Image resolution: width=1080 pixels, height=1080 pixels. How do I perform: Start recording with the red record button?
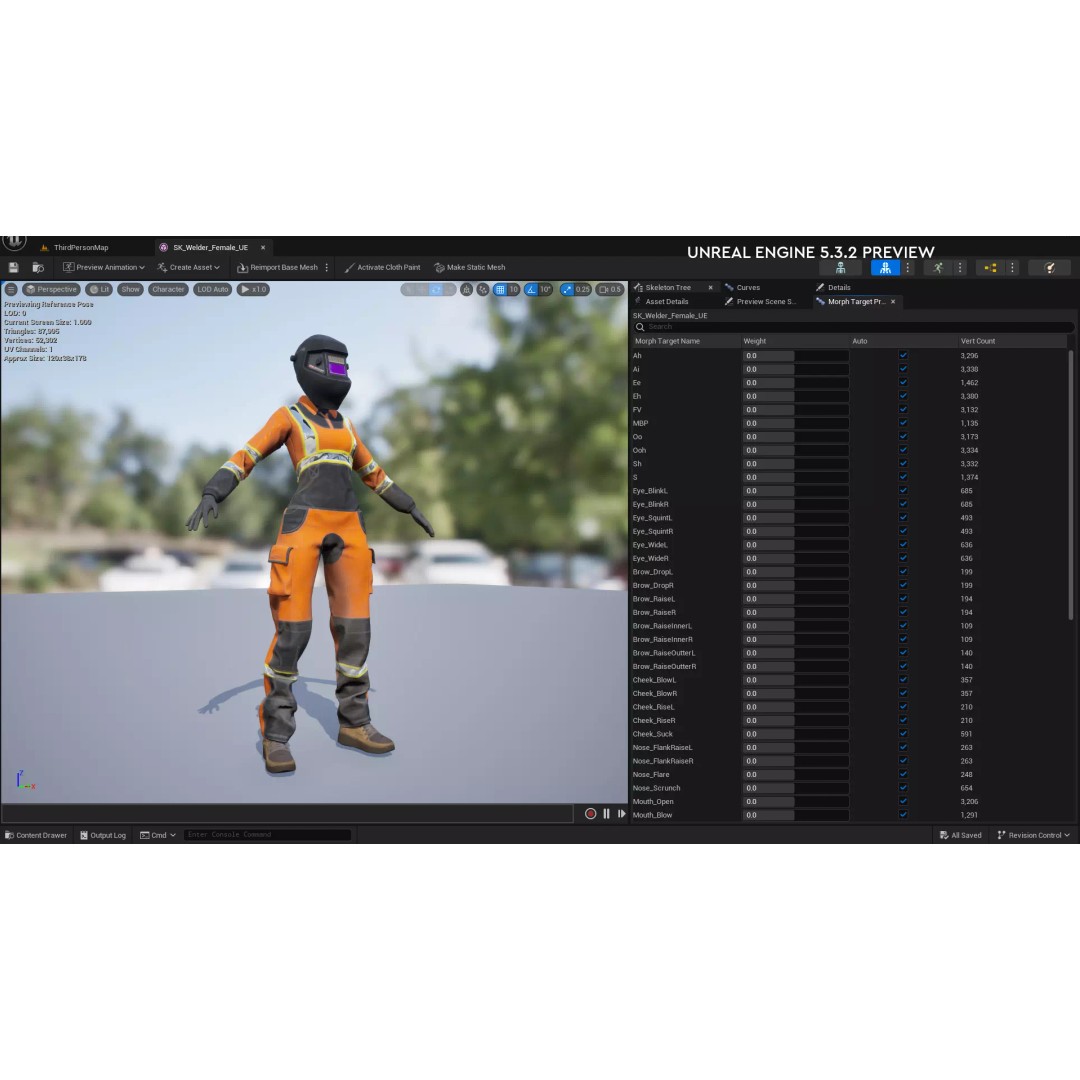590,813
